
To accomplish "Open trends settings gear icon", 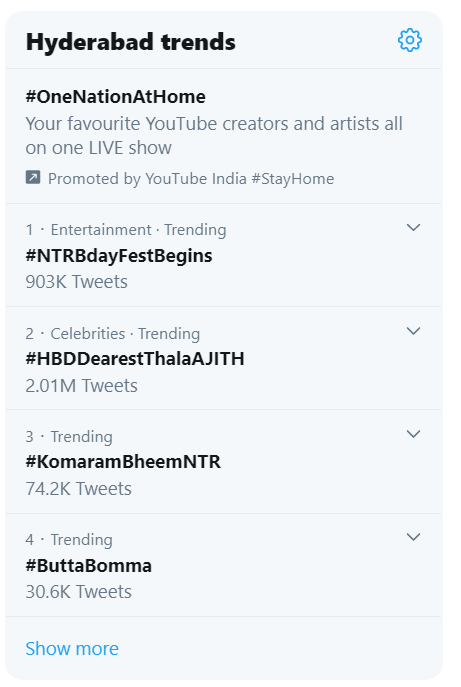I will point(410,40).
